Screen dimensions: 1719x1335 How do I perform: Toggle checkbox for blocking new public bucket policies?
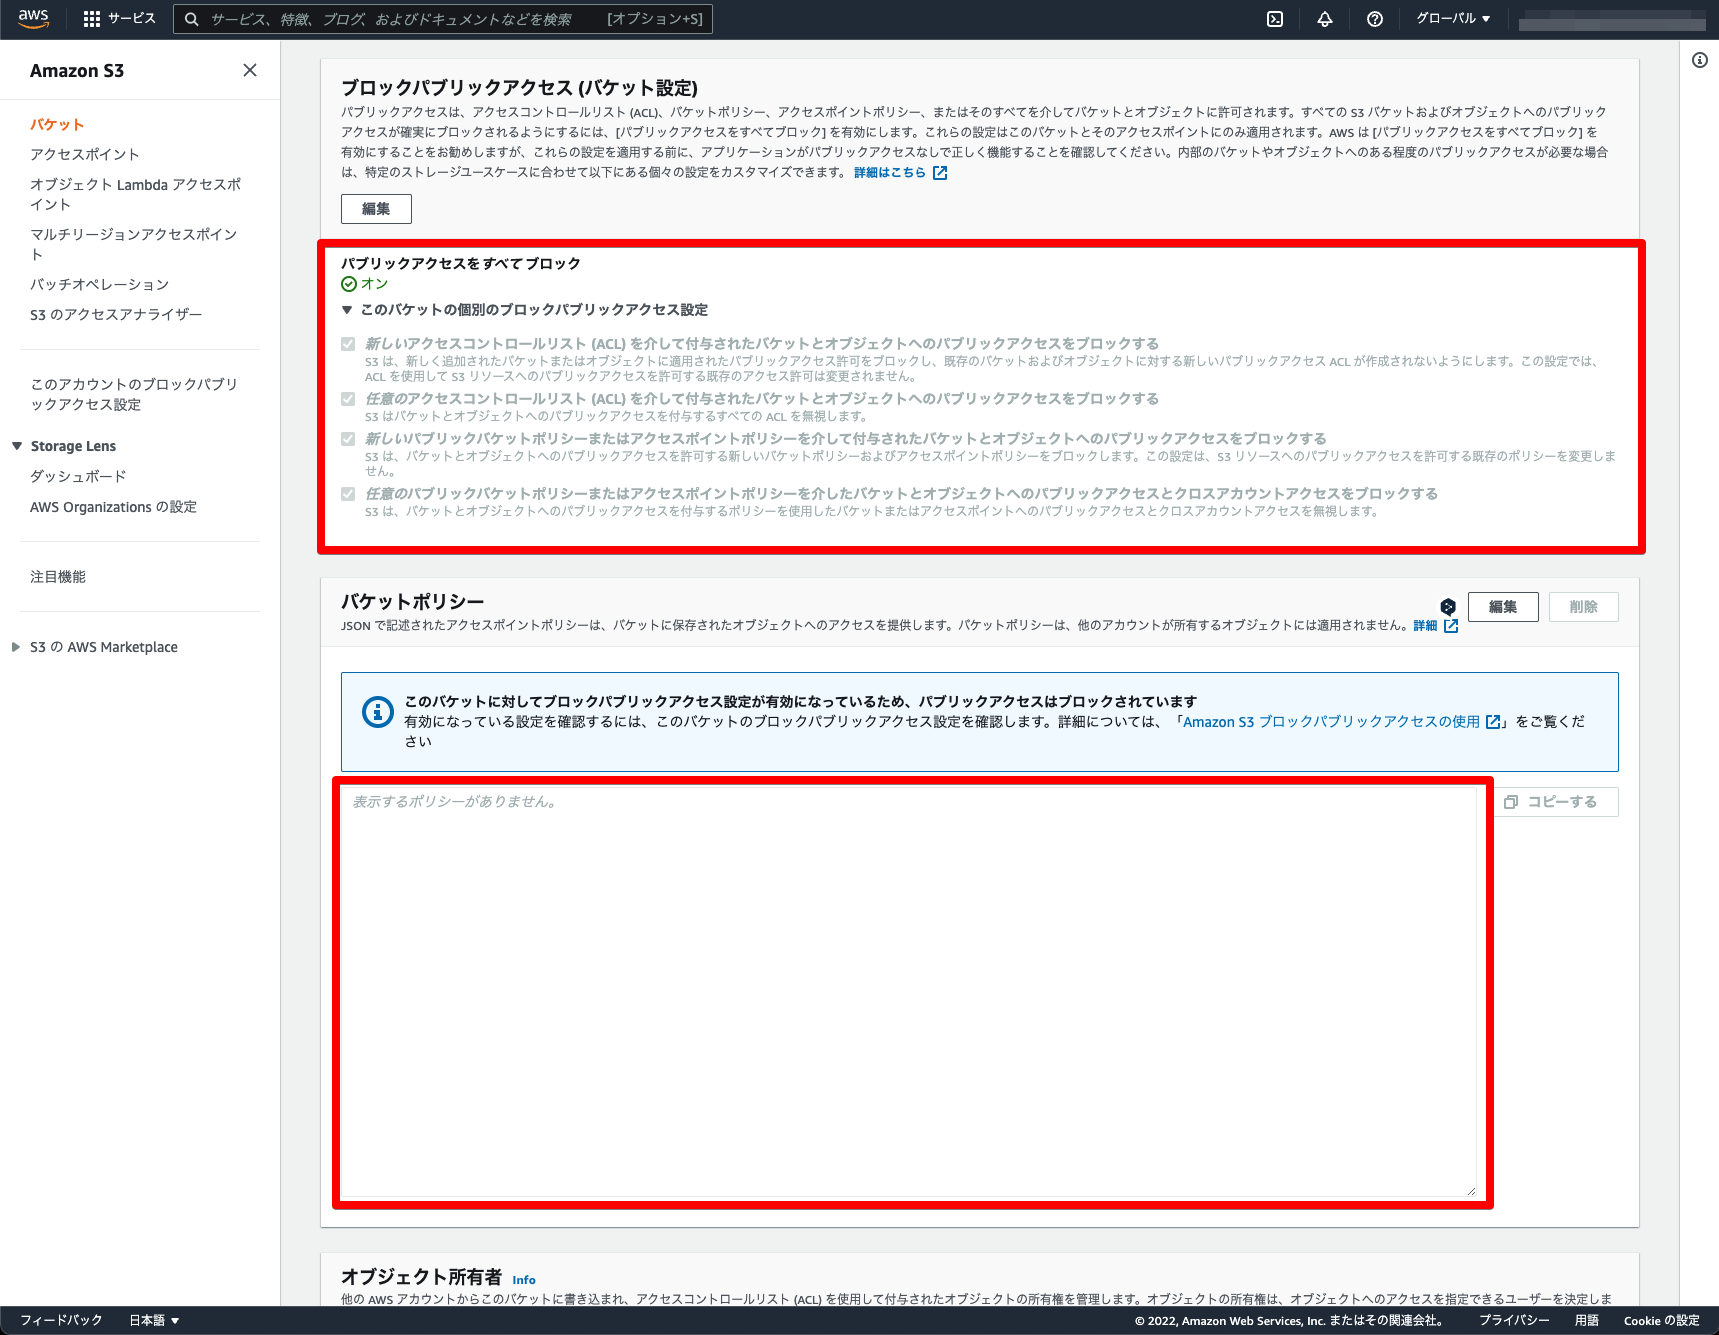click(x=348, y=439)
